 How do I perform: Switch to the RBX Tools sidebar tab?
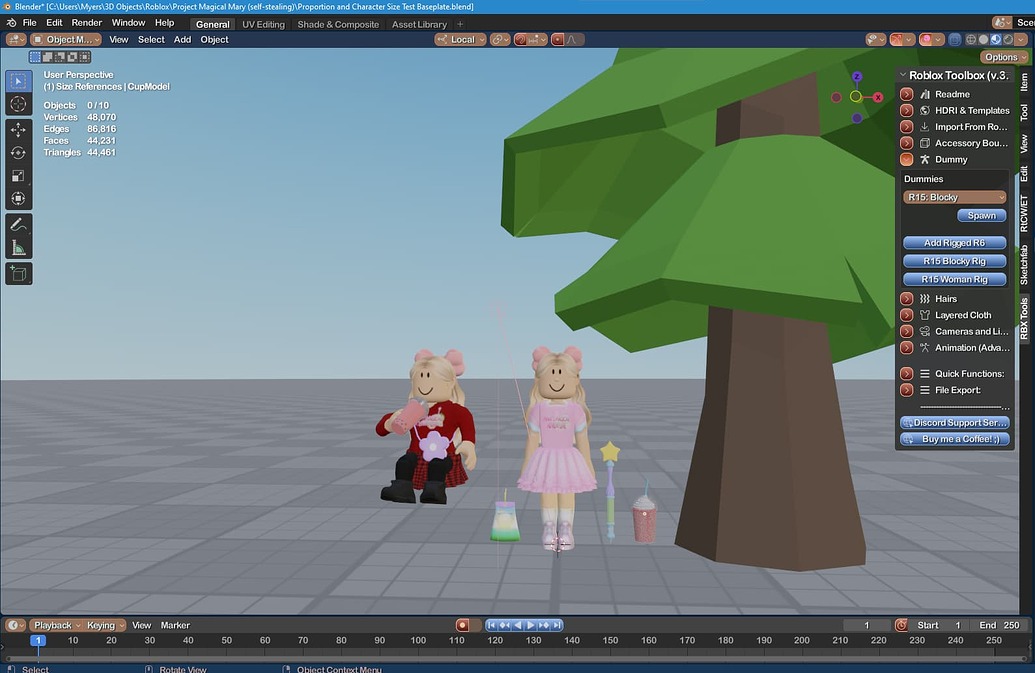pos(1024,316)
